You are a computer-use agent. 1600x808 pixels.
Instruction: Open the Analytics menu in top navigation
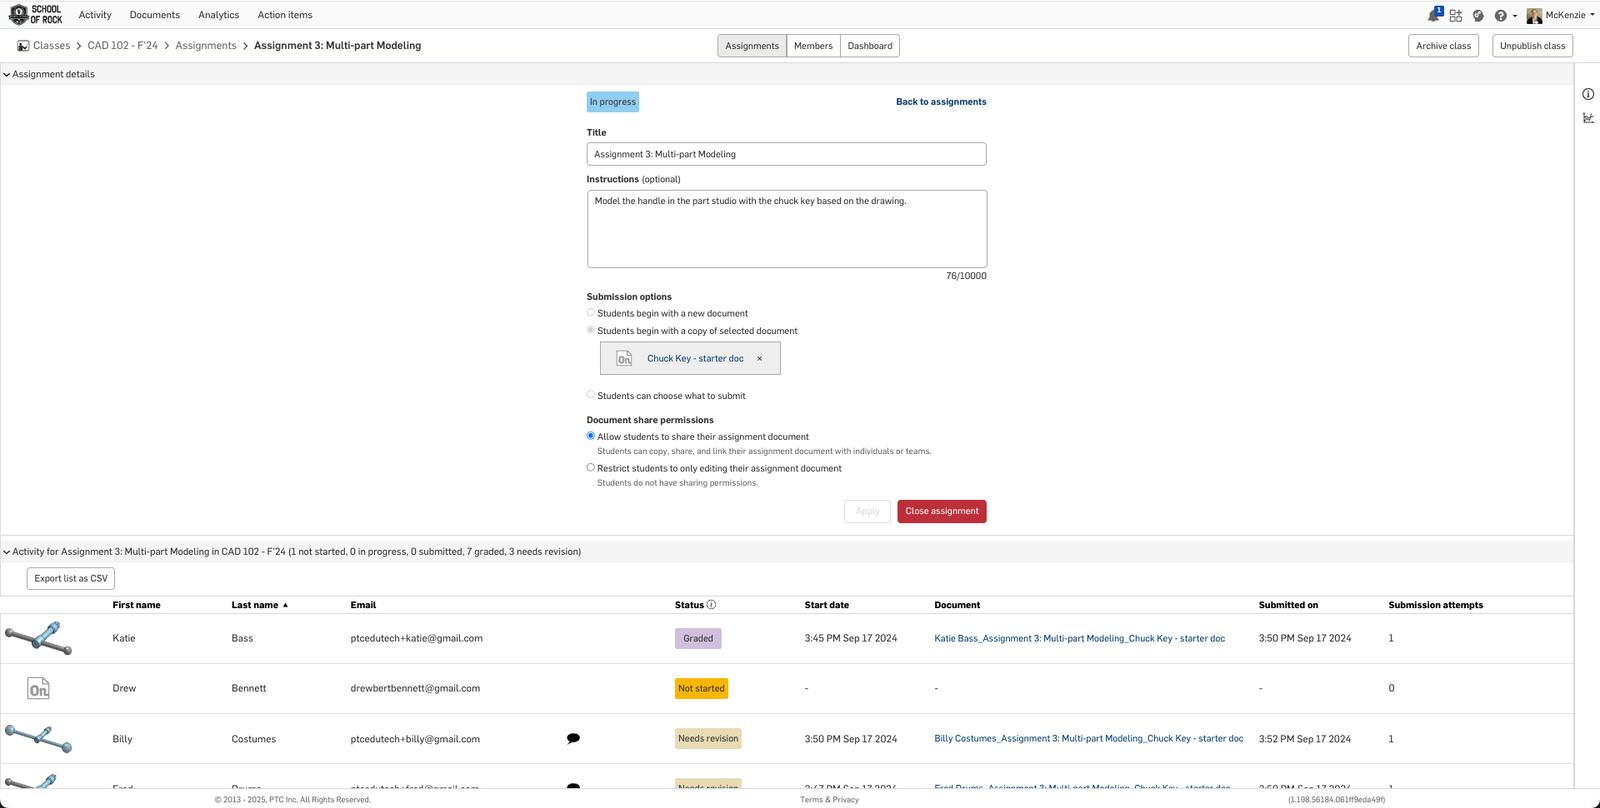pos(218,15)
